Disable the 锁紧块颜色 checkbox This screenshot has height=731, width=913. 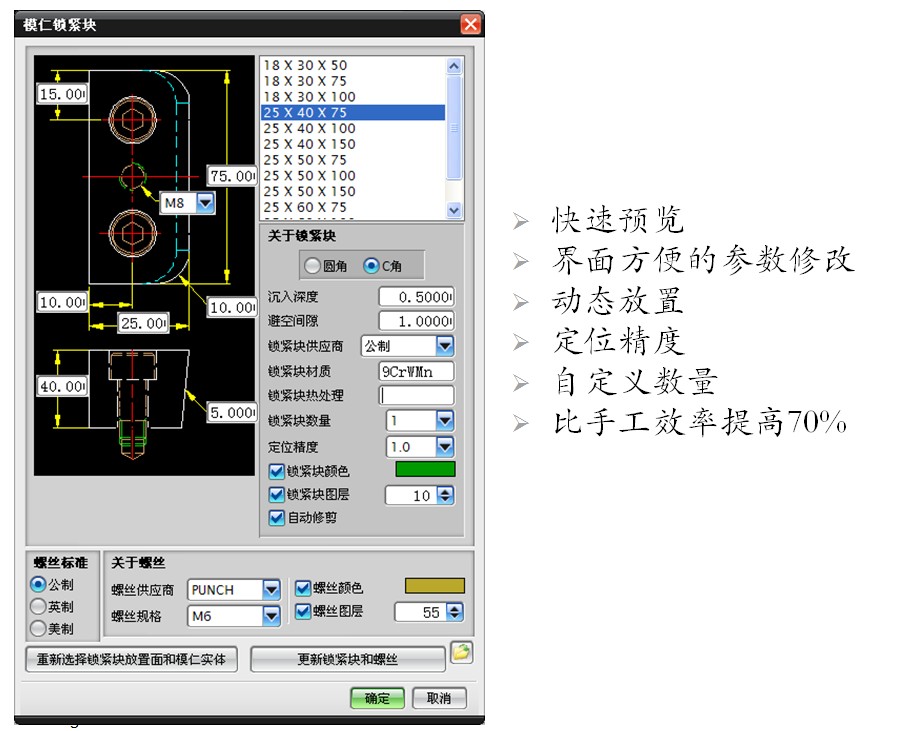(x=277, y=470)
